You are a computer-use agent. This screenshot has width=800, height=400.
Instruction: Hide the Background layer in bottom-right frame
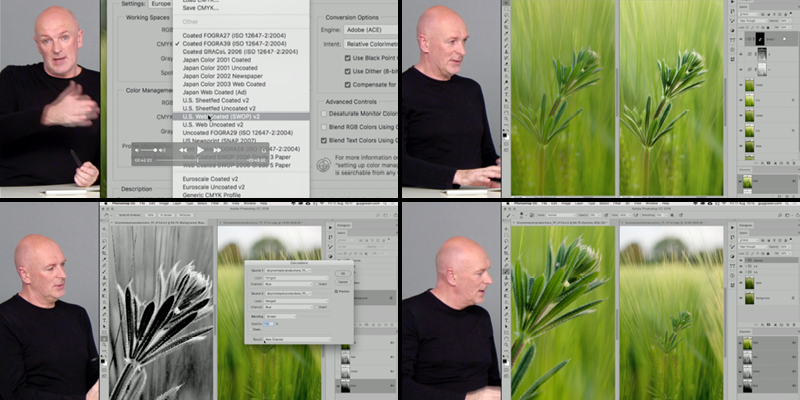pyautogui.click(x=741, y=298)
